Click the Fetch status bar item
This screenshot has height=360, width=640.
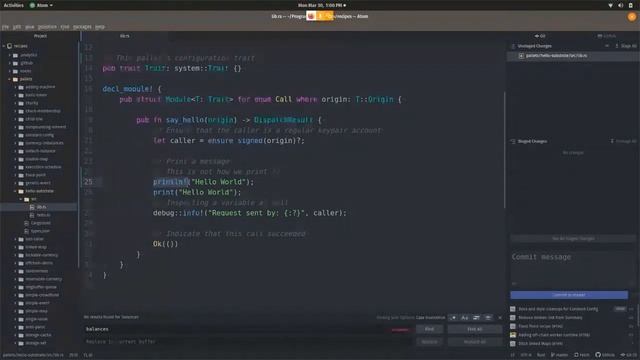(582, 355)
